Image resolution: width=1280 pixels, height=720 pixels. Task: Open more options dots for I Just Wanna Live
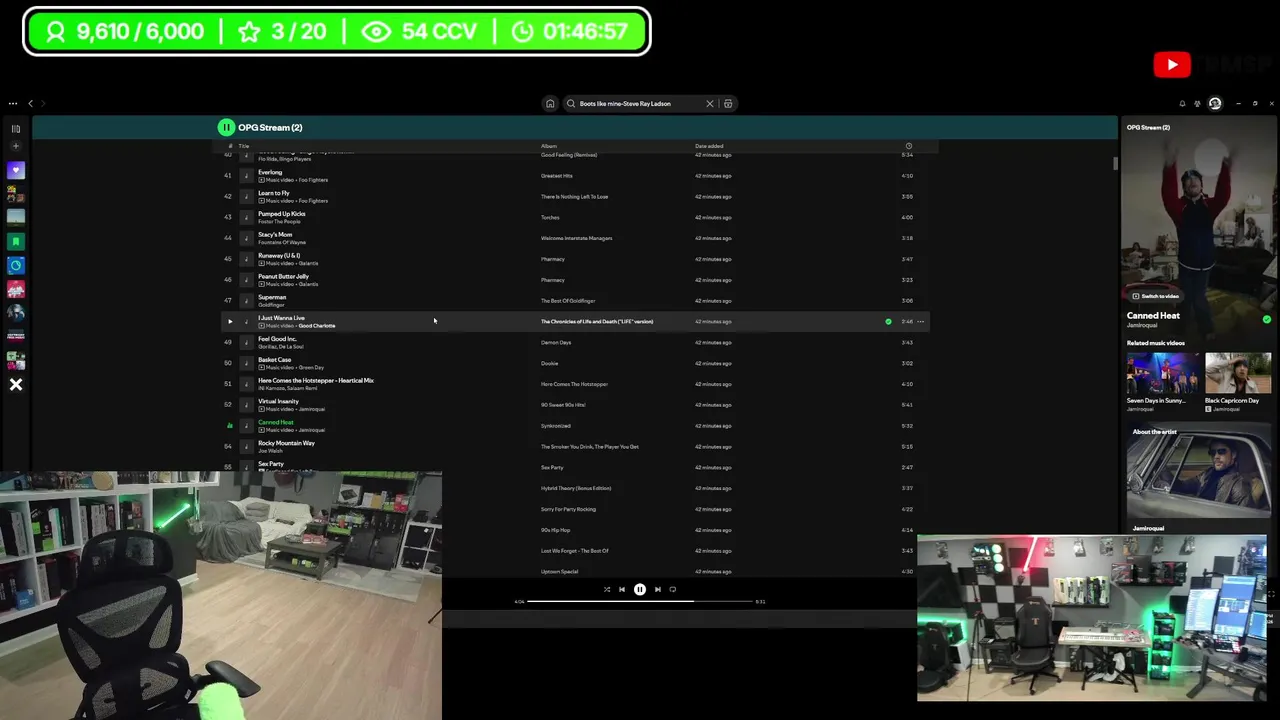(x=921, y=321)
